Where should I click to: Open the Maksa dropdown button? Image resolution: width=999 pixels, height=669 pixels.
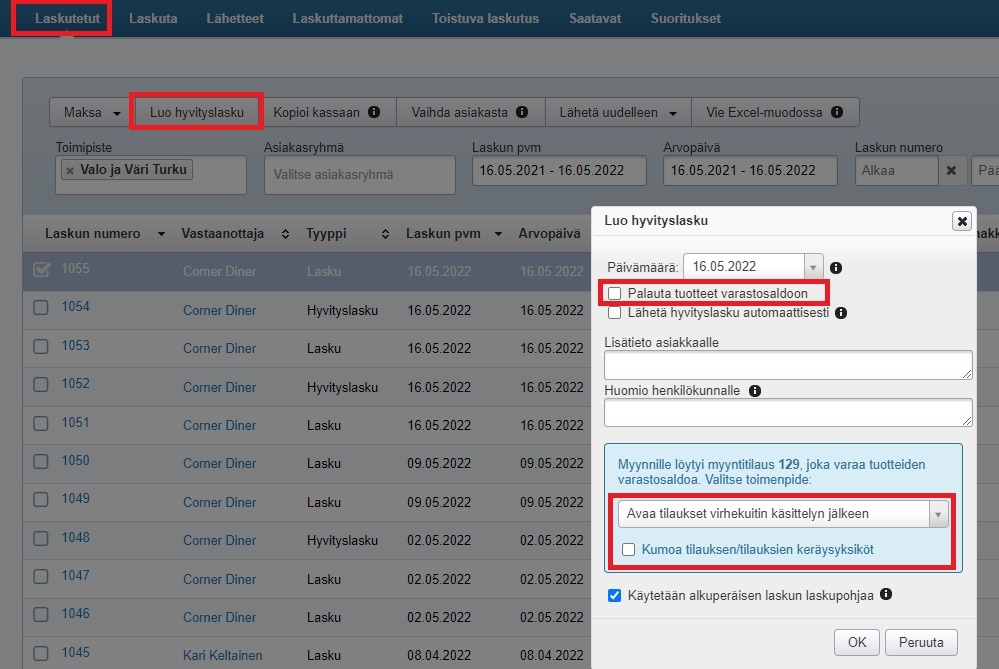tap(92, 113)
